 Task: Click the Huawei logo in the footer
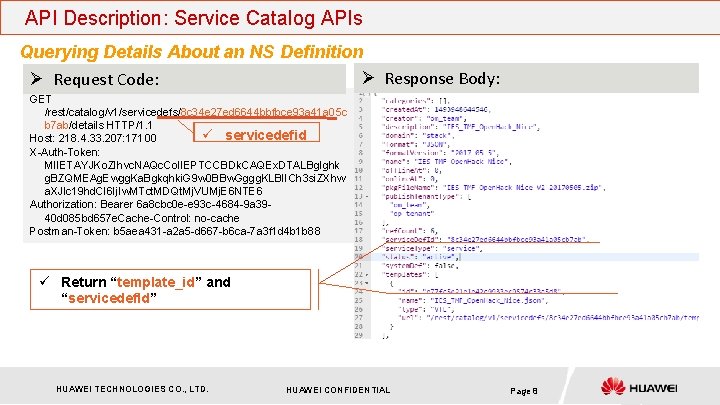point(639,387)
